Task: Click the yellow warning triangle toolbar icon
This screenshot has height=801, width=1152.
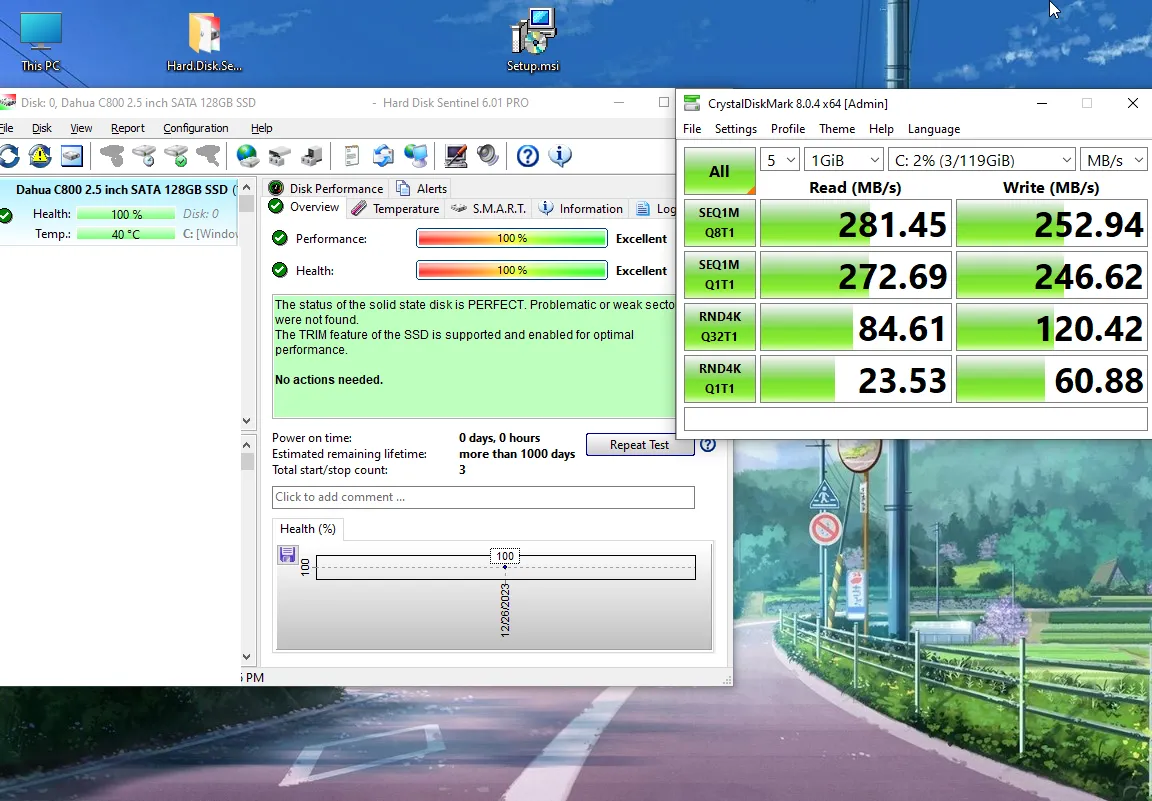Action: point(40,156)
